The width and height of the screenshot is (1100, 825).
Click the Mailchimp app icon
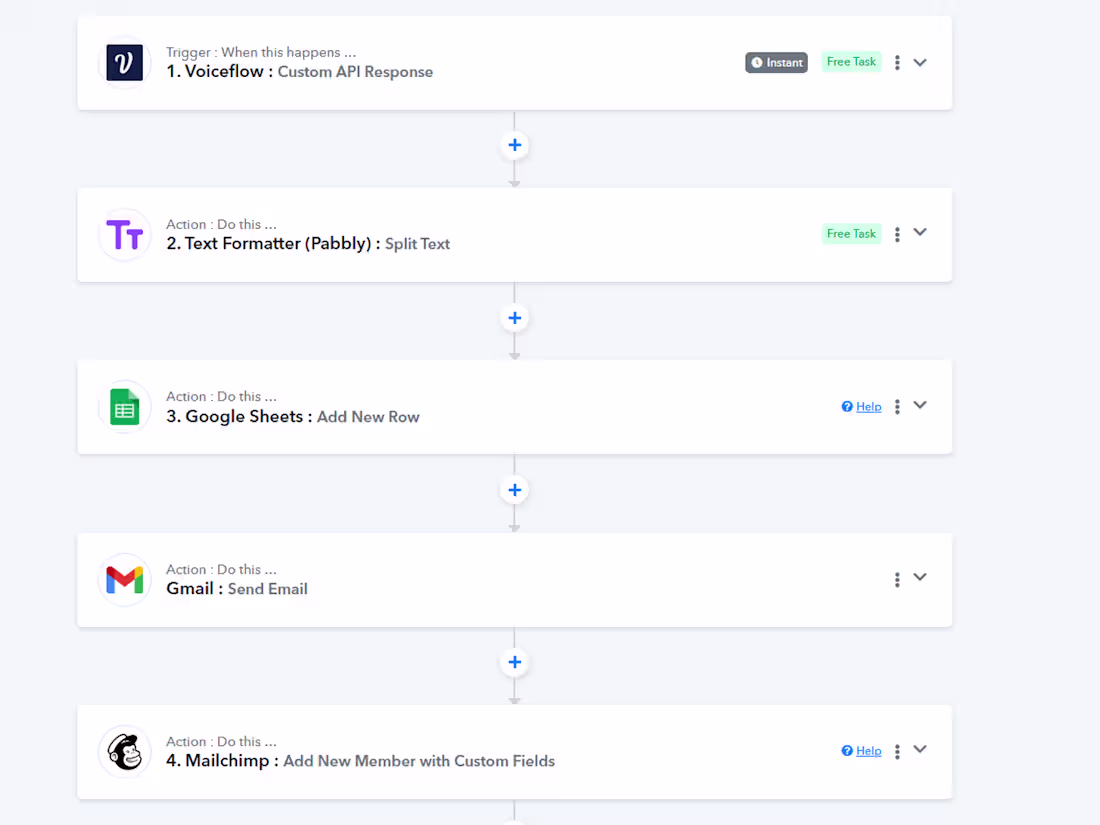(x=125, y=752)
